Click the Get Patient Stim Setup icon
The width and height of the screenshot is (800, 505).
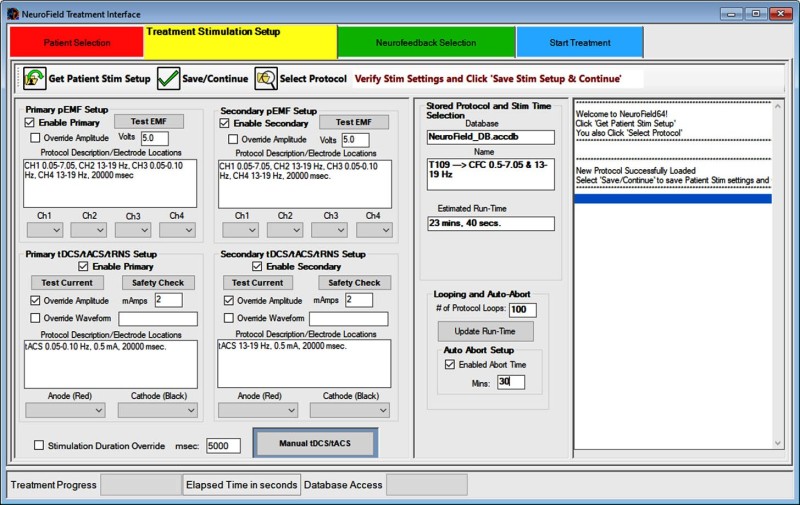[35, 78]
